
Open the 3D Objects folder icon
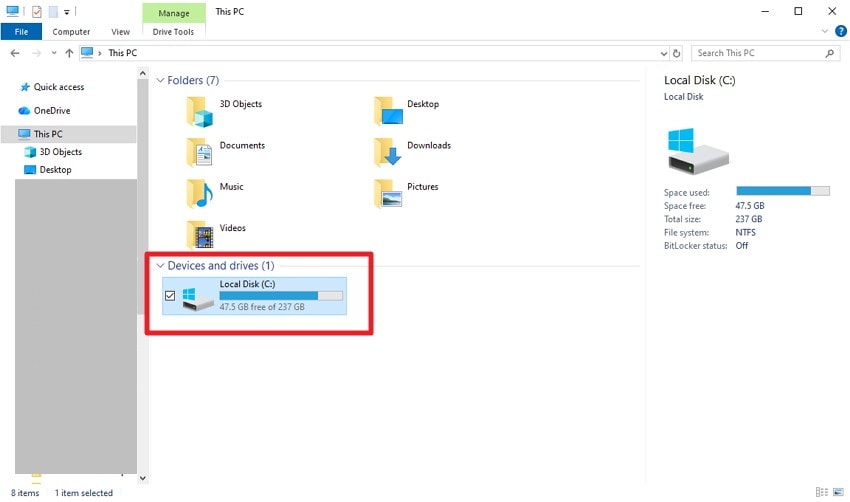pyautogui.click(x=199, y=112)
